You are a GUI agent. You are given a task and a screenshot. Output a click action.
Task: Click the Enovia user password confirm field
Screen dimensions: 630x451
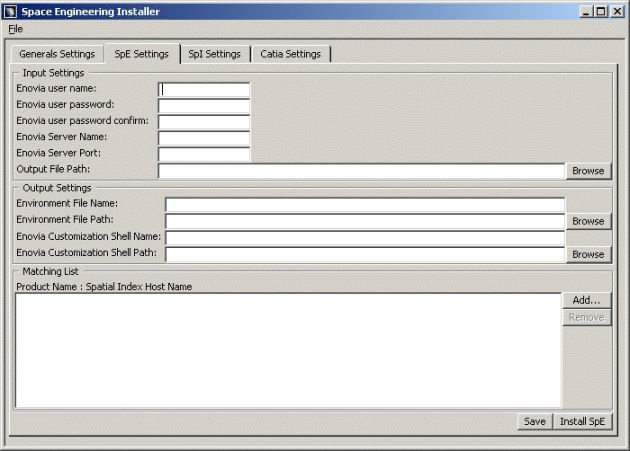[204, 122]
